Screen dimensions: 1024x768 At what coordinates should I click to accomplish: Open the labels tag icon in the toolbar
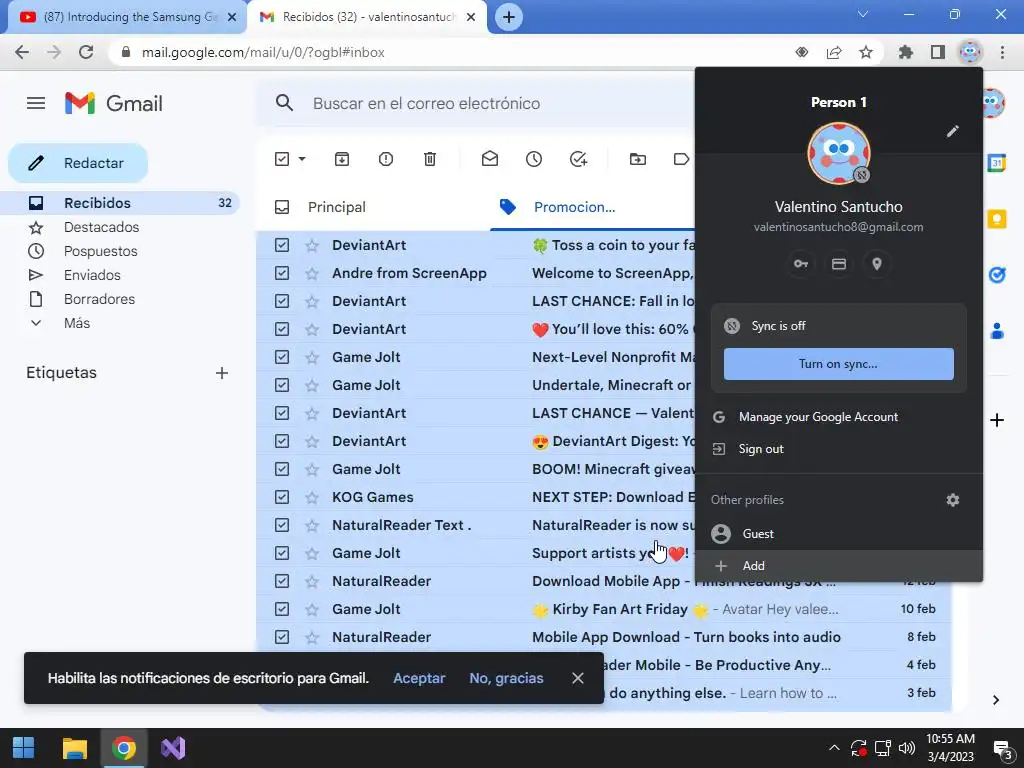coord(681,159)
